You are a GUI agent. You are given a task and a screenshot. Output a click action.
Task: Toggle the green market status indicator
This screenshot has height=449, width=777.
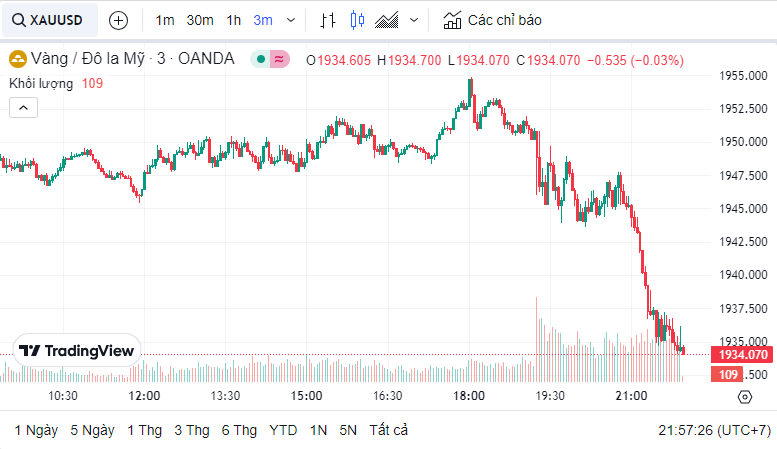[260, 59]
